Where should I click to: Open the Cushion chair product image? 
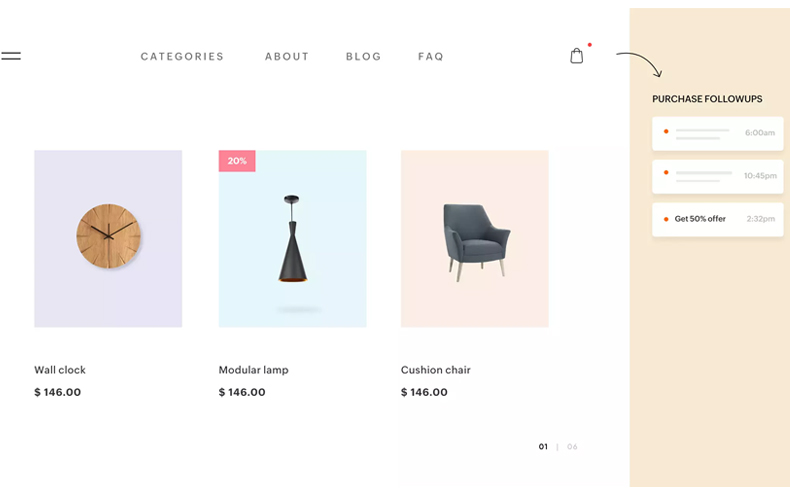pos(475,239)
